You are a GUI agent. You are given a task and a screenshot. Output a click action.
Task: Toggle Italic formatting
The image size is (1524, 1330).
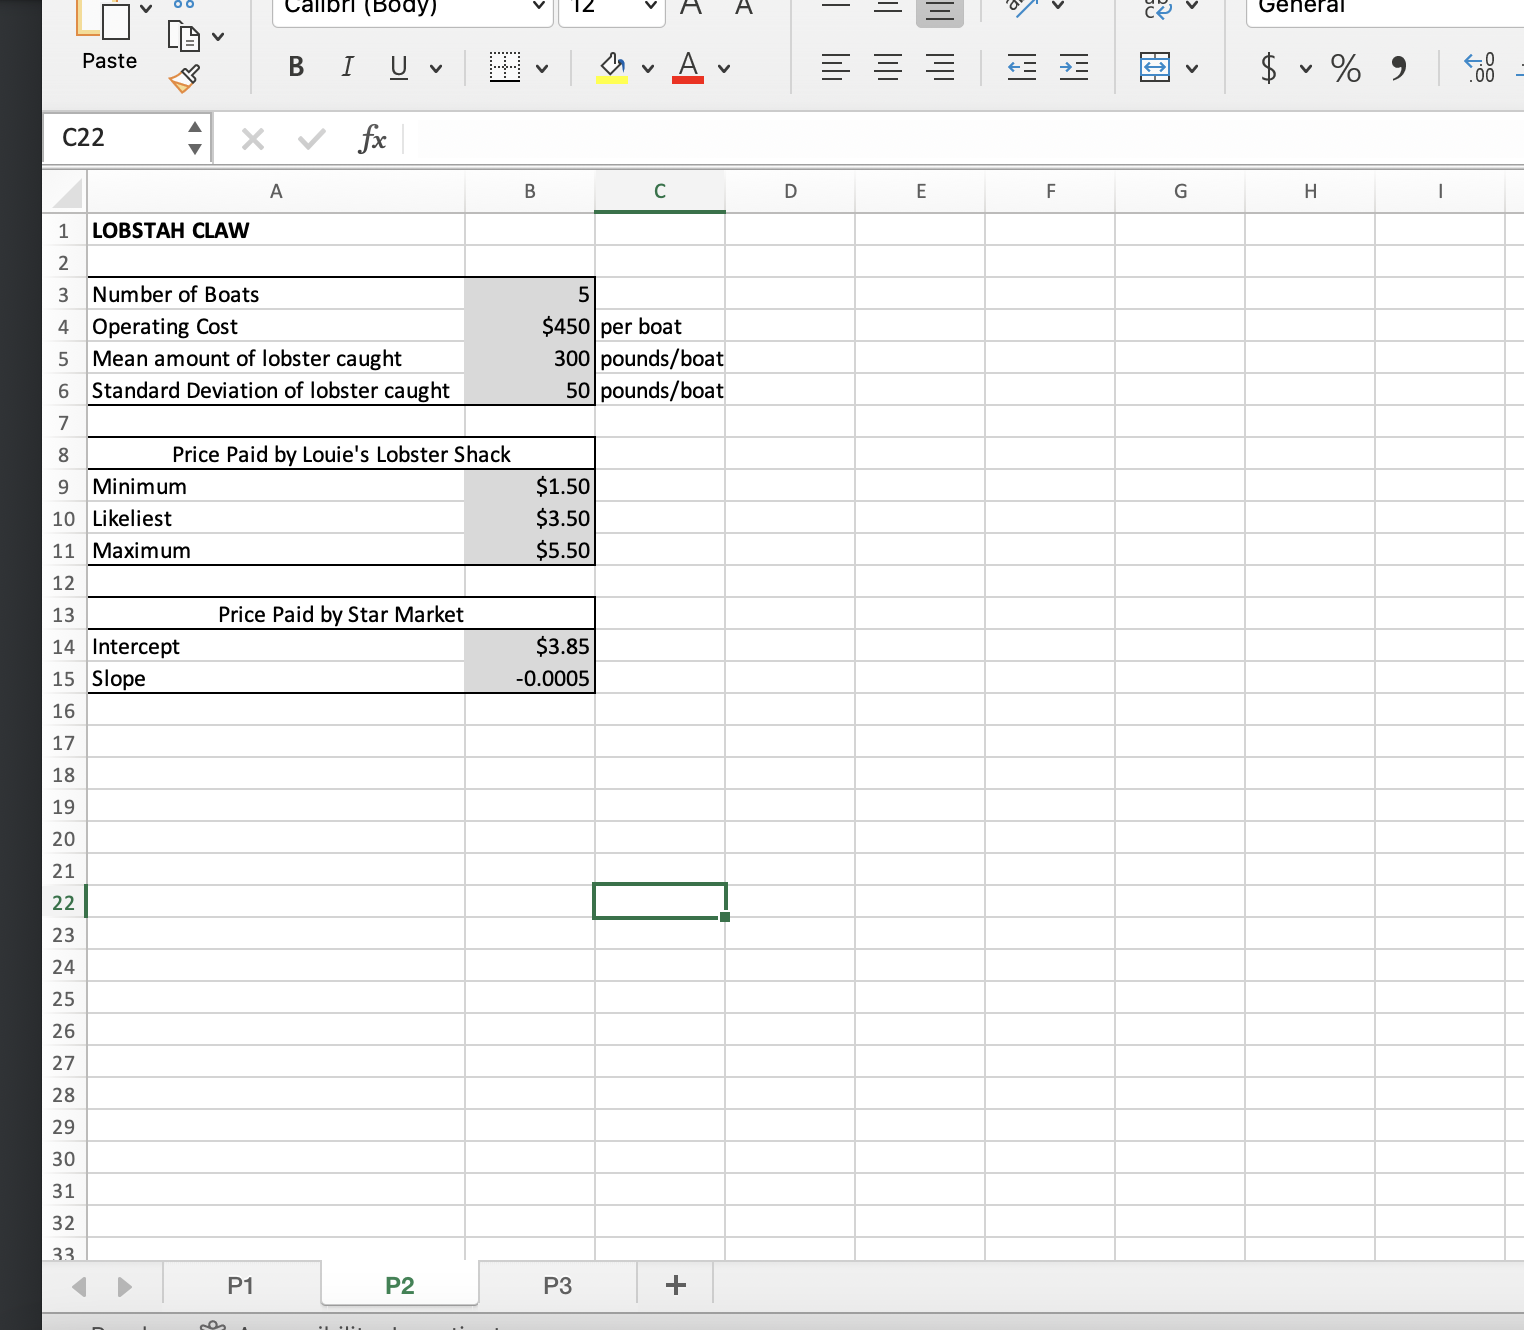(x=347, y=67)
